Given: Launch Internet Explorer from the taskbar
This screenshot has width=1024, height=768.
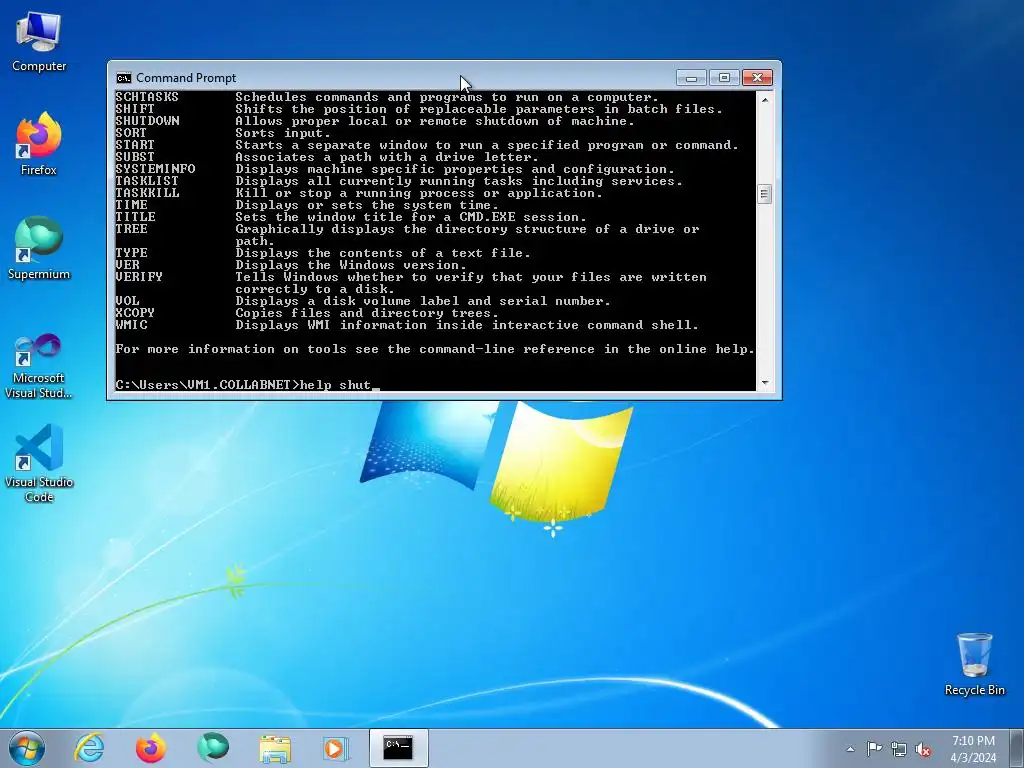Looking at the screenshot, I should tap(89, 748).
